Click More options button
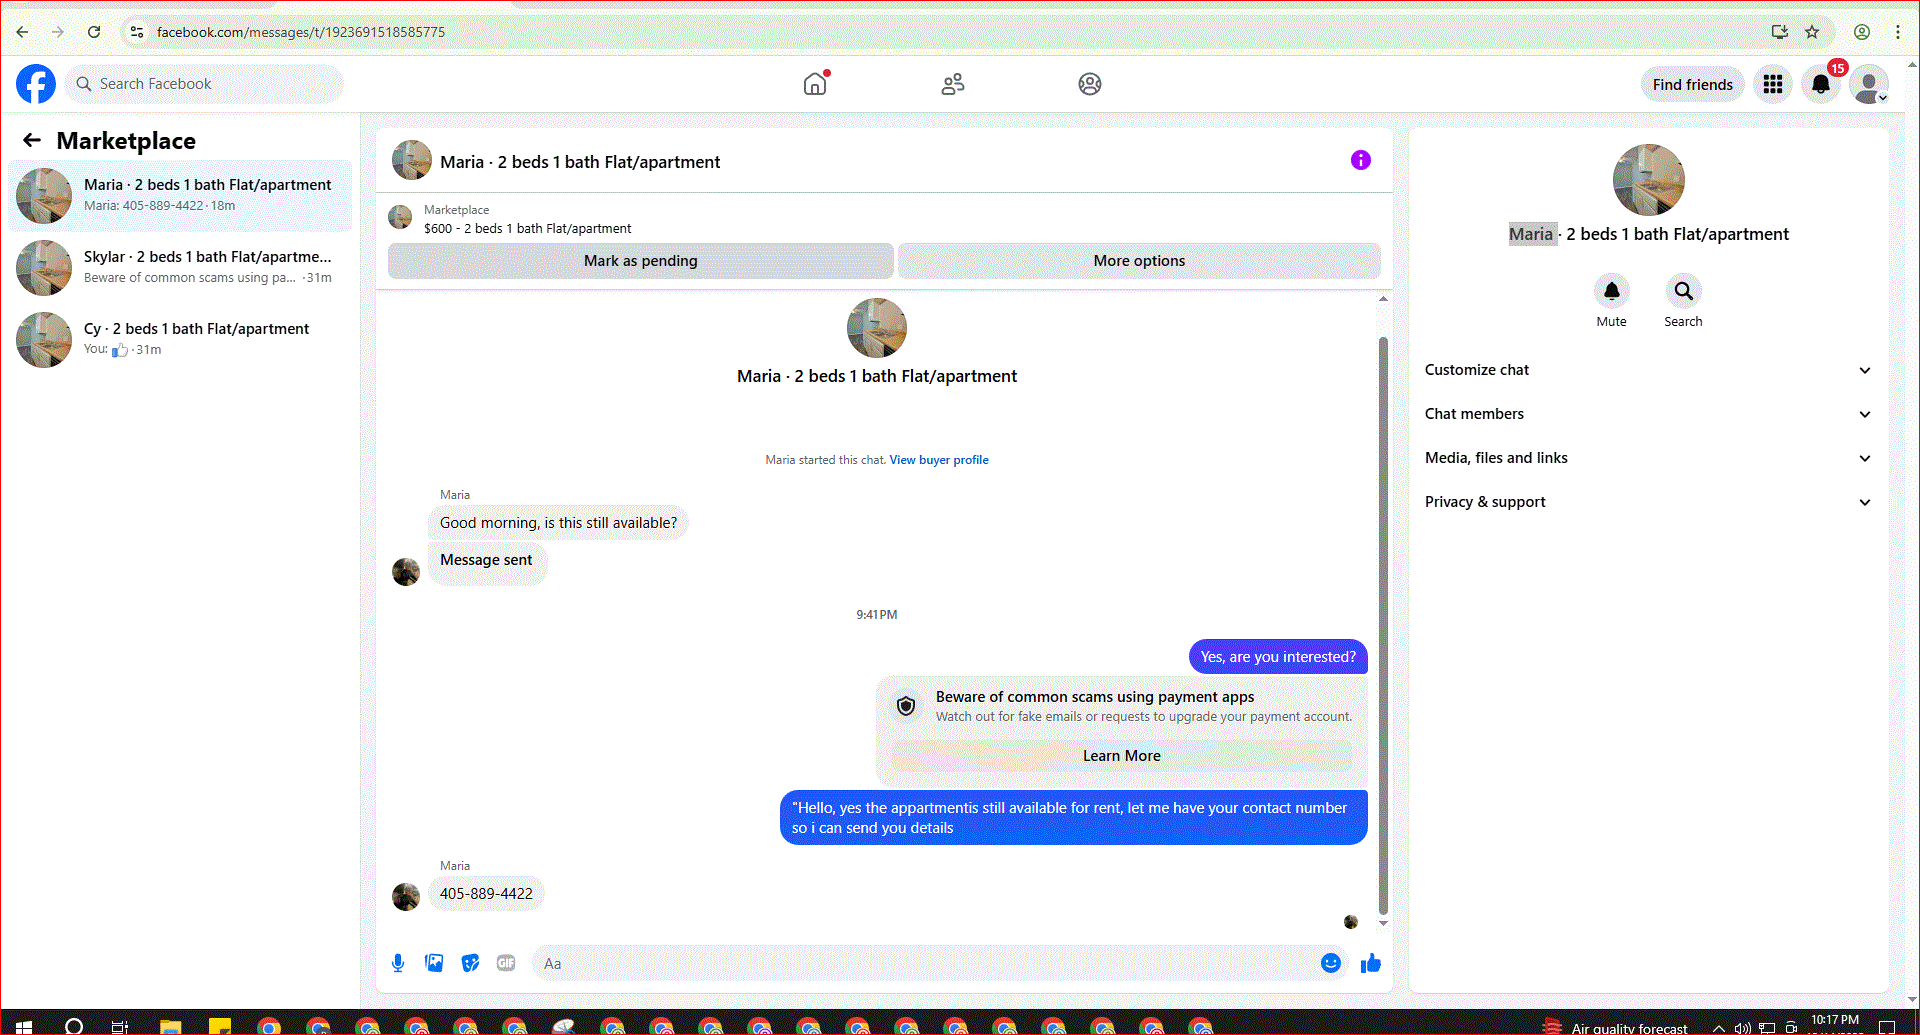The height and width of the screenshot is (1035, 1920). coord(1139,261)
